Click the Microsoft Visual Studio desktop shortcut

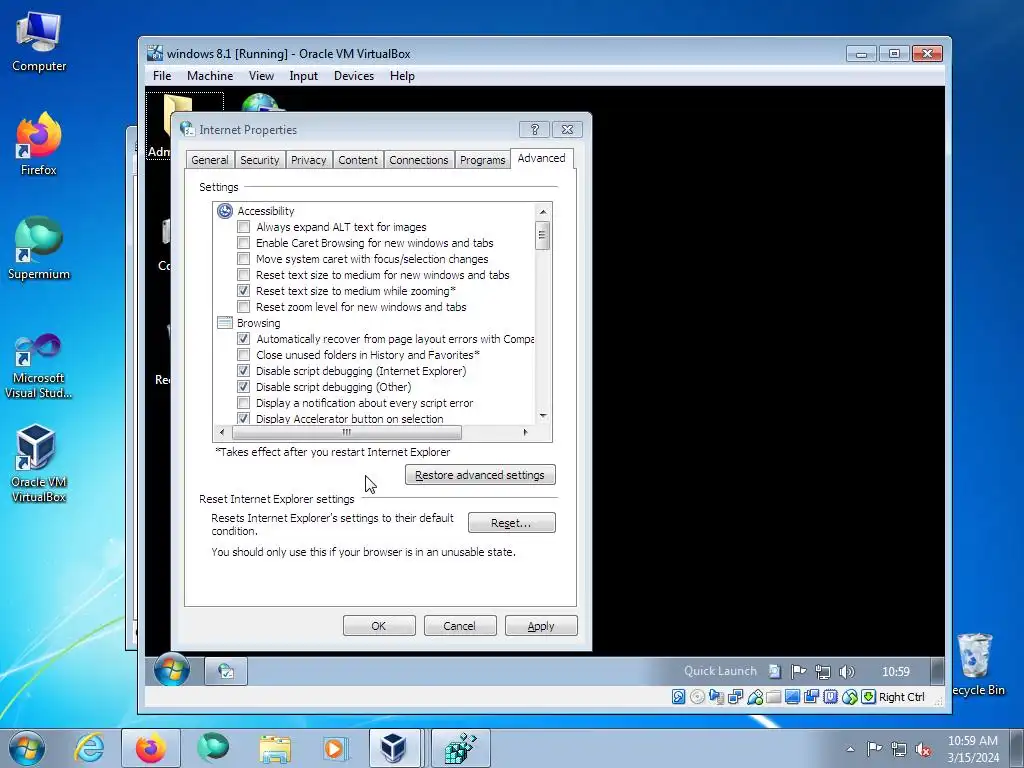click(39, 366)
